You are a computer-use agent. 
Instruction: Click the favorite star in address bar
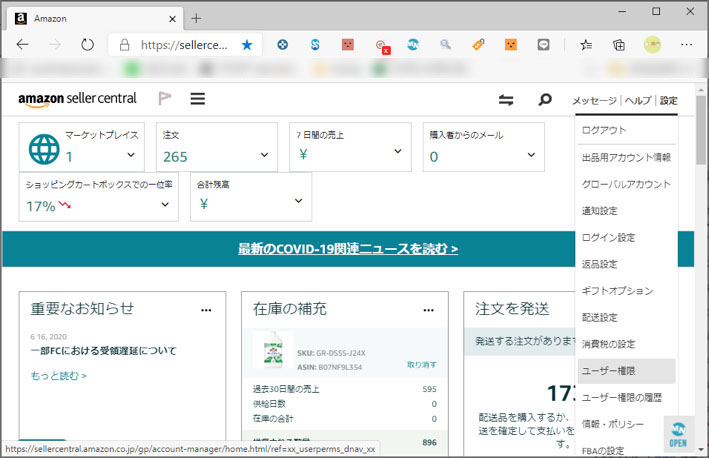pyautogui.click(x=247, y=45)
